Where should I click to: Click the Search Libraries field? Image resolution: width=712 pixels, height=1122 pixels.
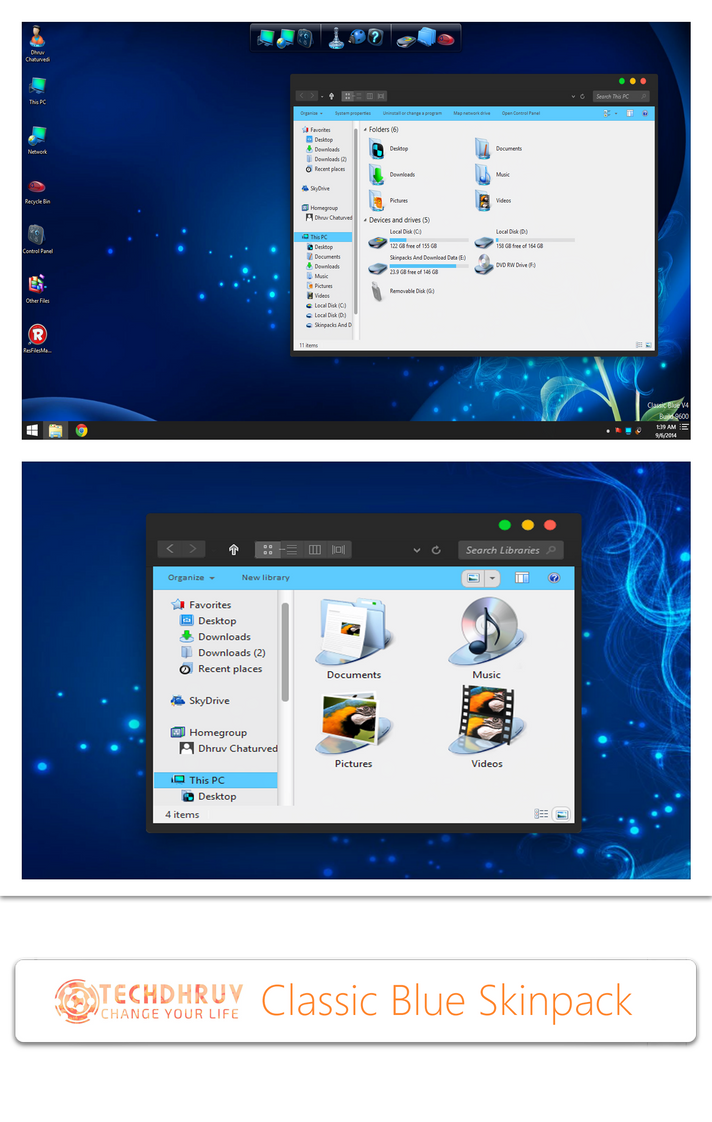(510, 550)
